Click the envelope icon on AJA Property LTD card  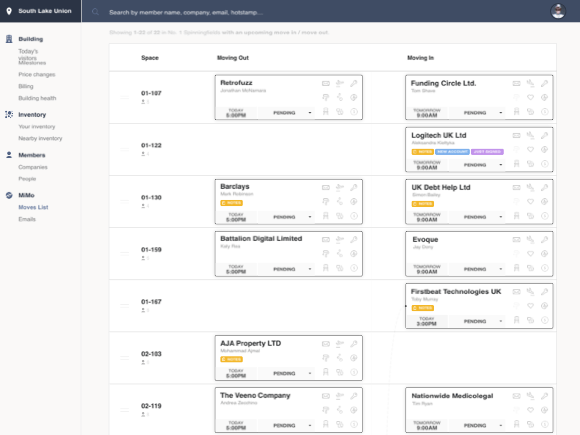click(326, 344)
